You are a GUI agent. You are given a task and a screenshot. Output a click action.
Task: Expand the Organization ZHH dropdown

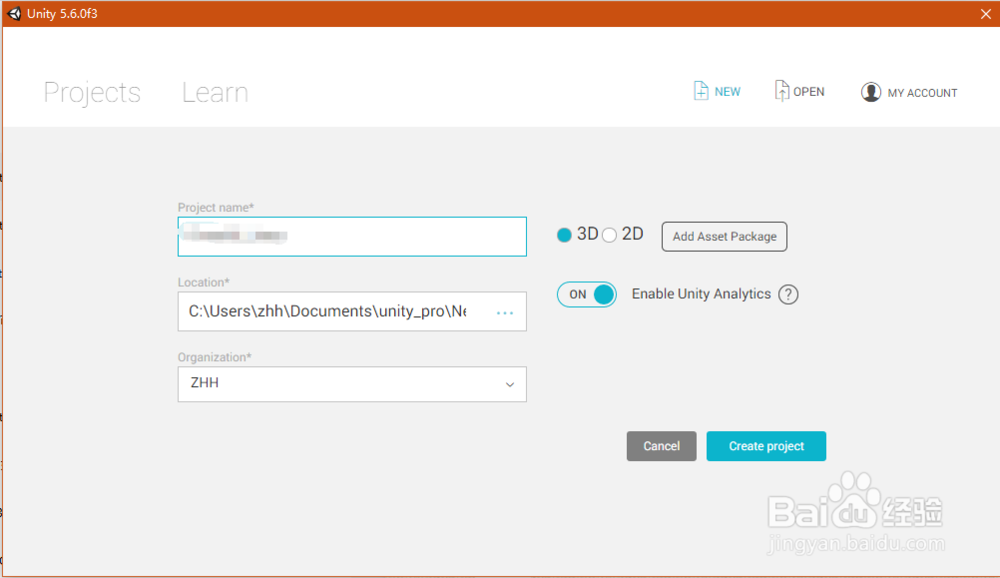click(x=352, y=384)
